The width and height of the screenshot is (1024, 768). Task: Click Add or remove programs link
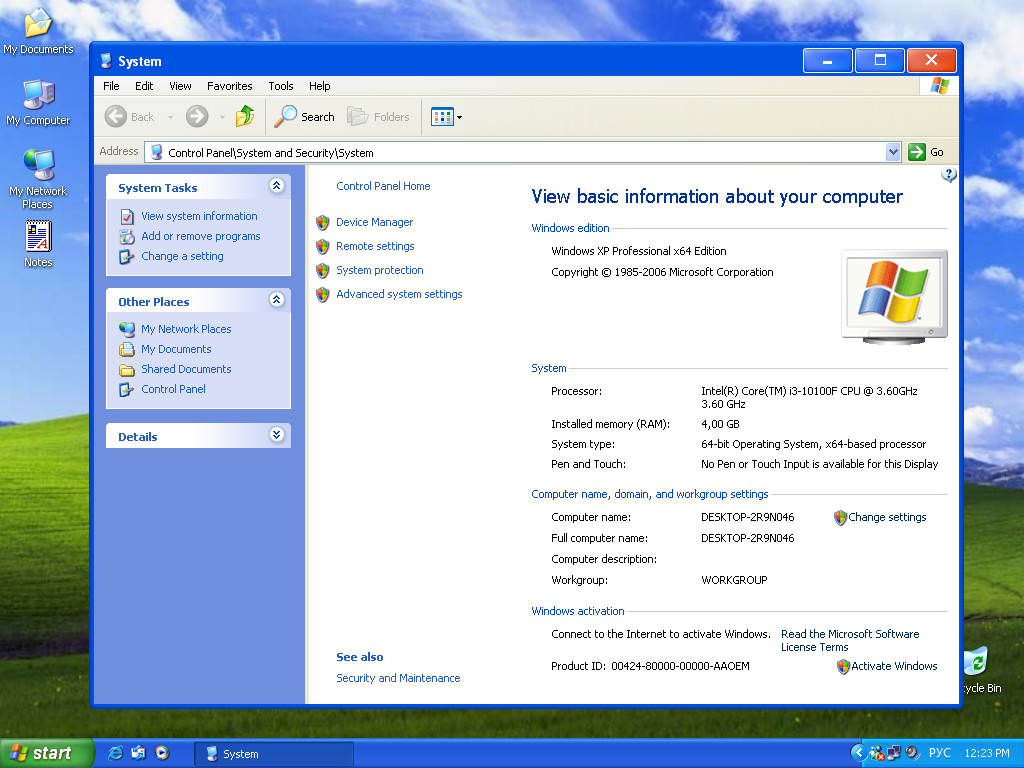200,236
